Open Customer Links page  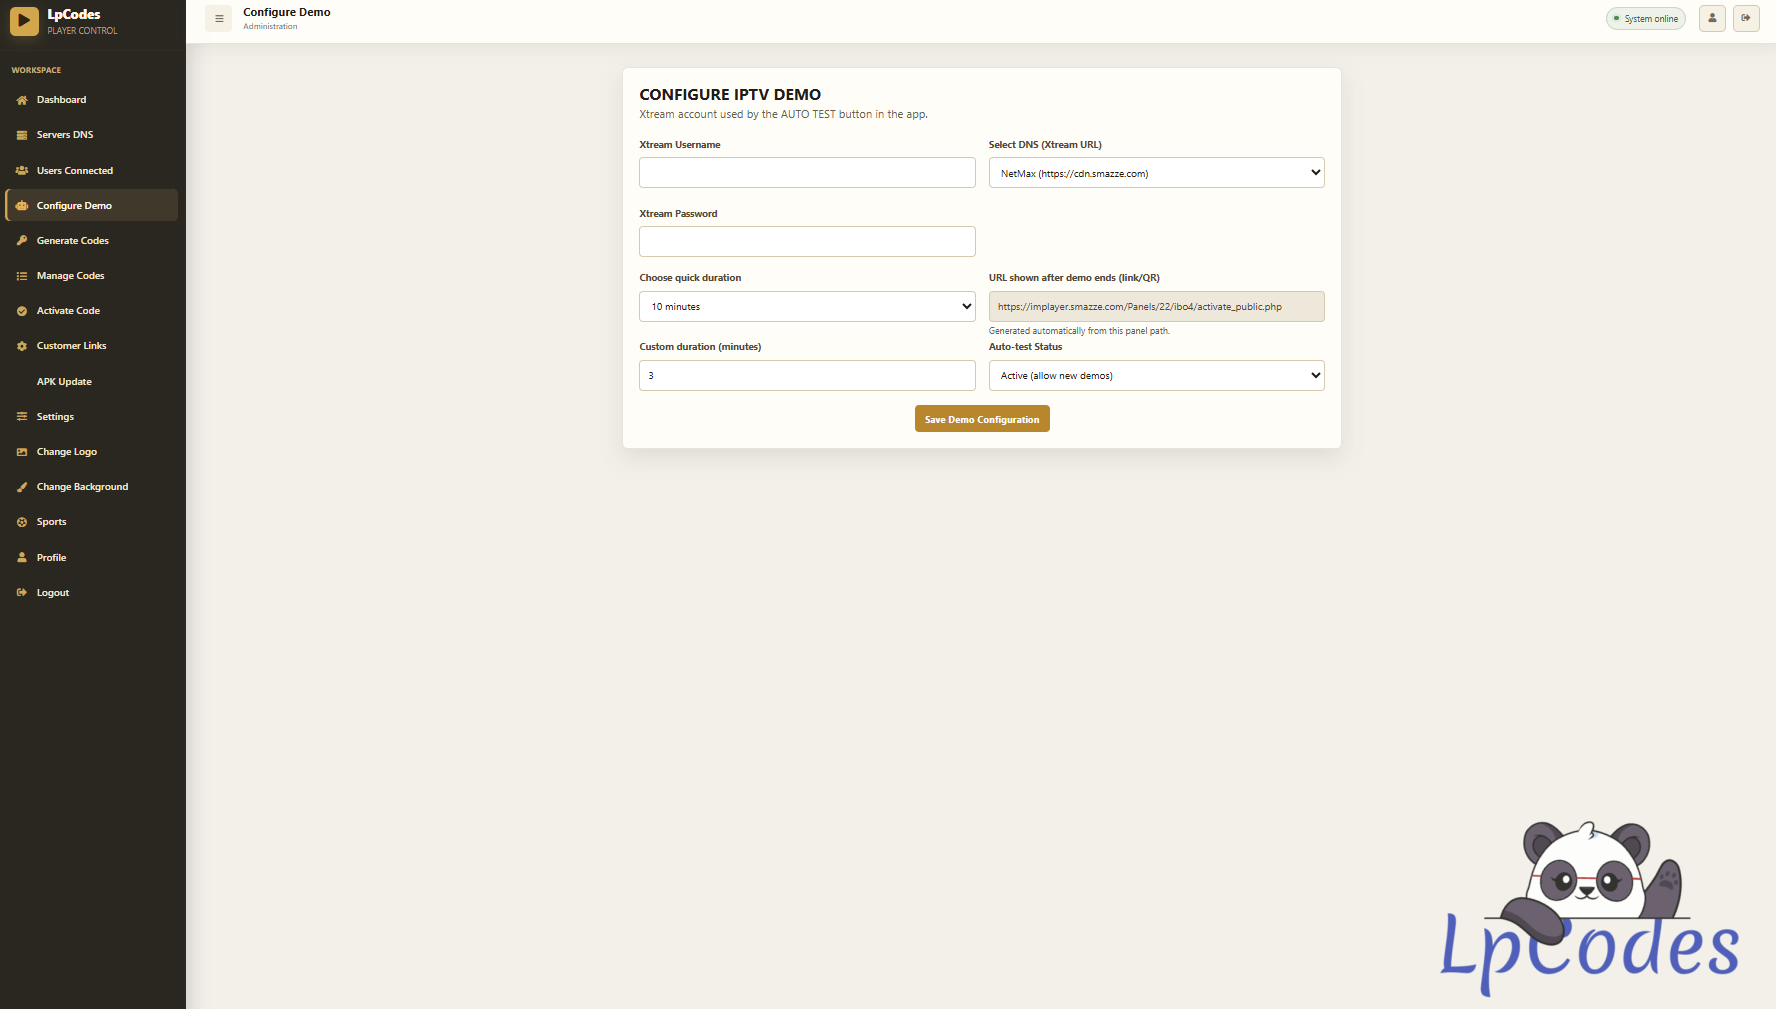point(92,346)
